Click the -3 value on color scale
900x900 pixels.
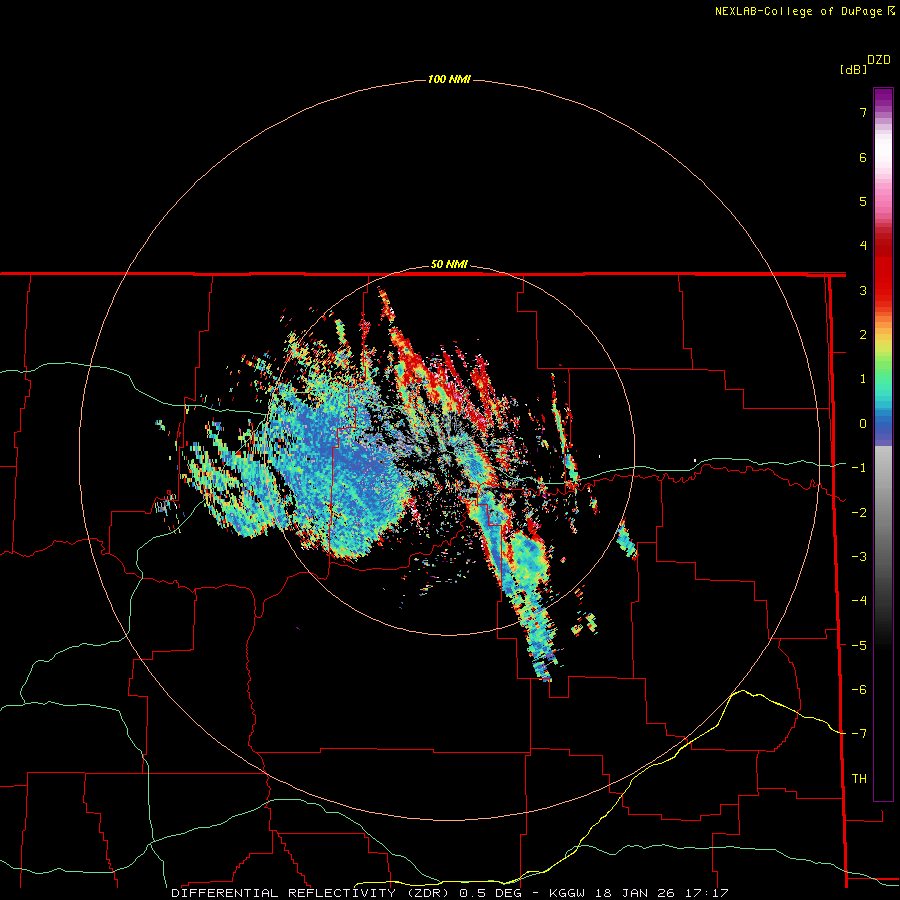pyautogui.click(x=859, y=557)
